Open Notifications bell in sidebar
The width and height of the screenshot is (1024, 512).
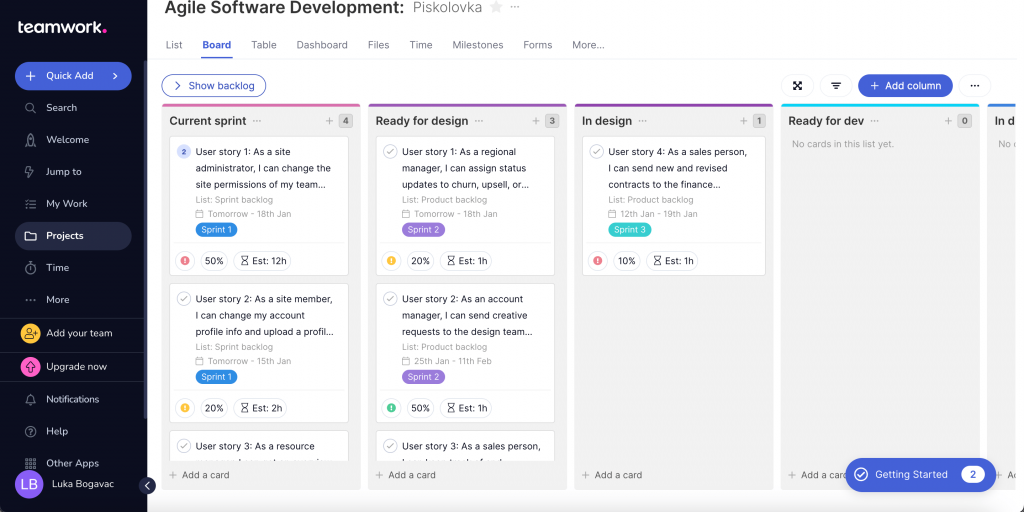[x=72, y=399]
